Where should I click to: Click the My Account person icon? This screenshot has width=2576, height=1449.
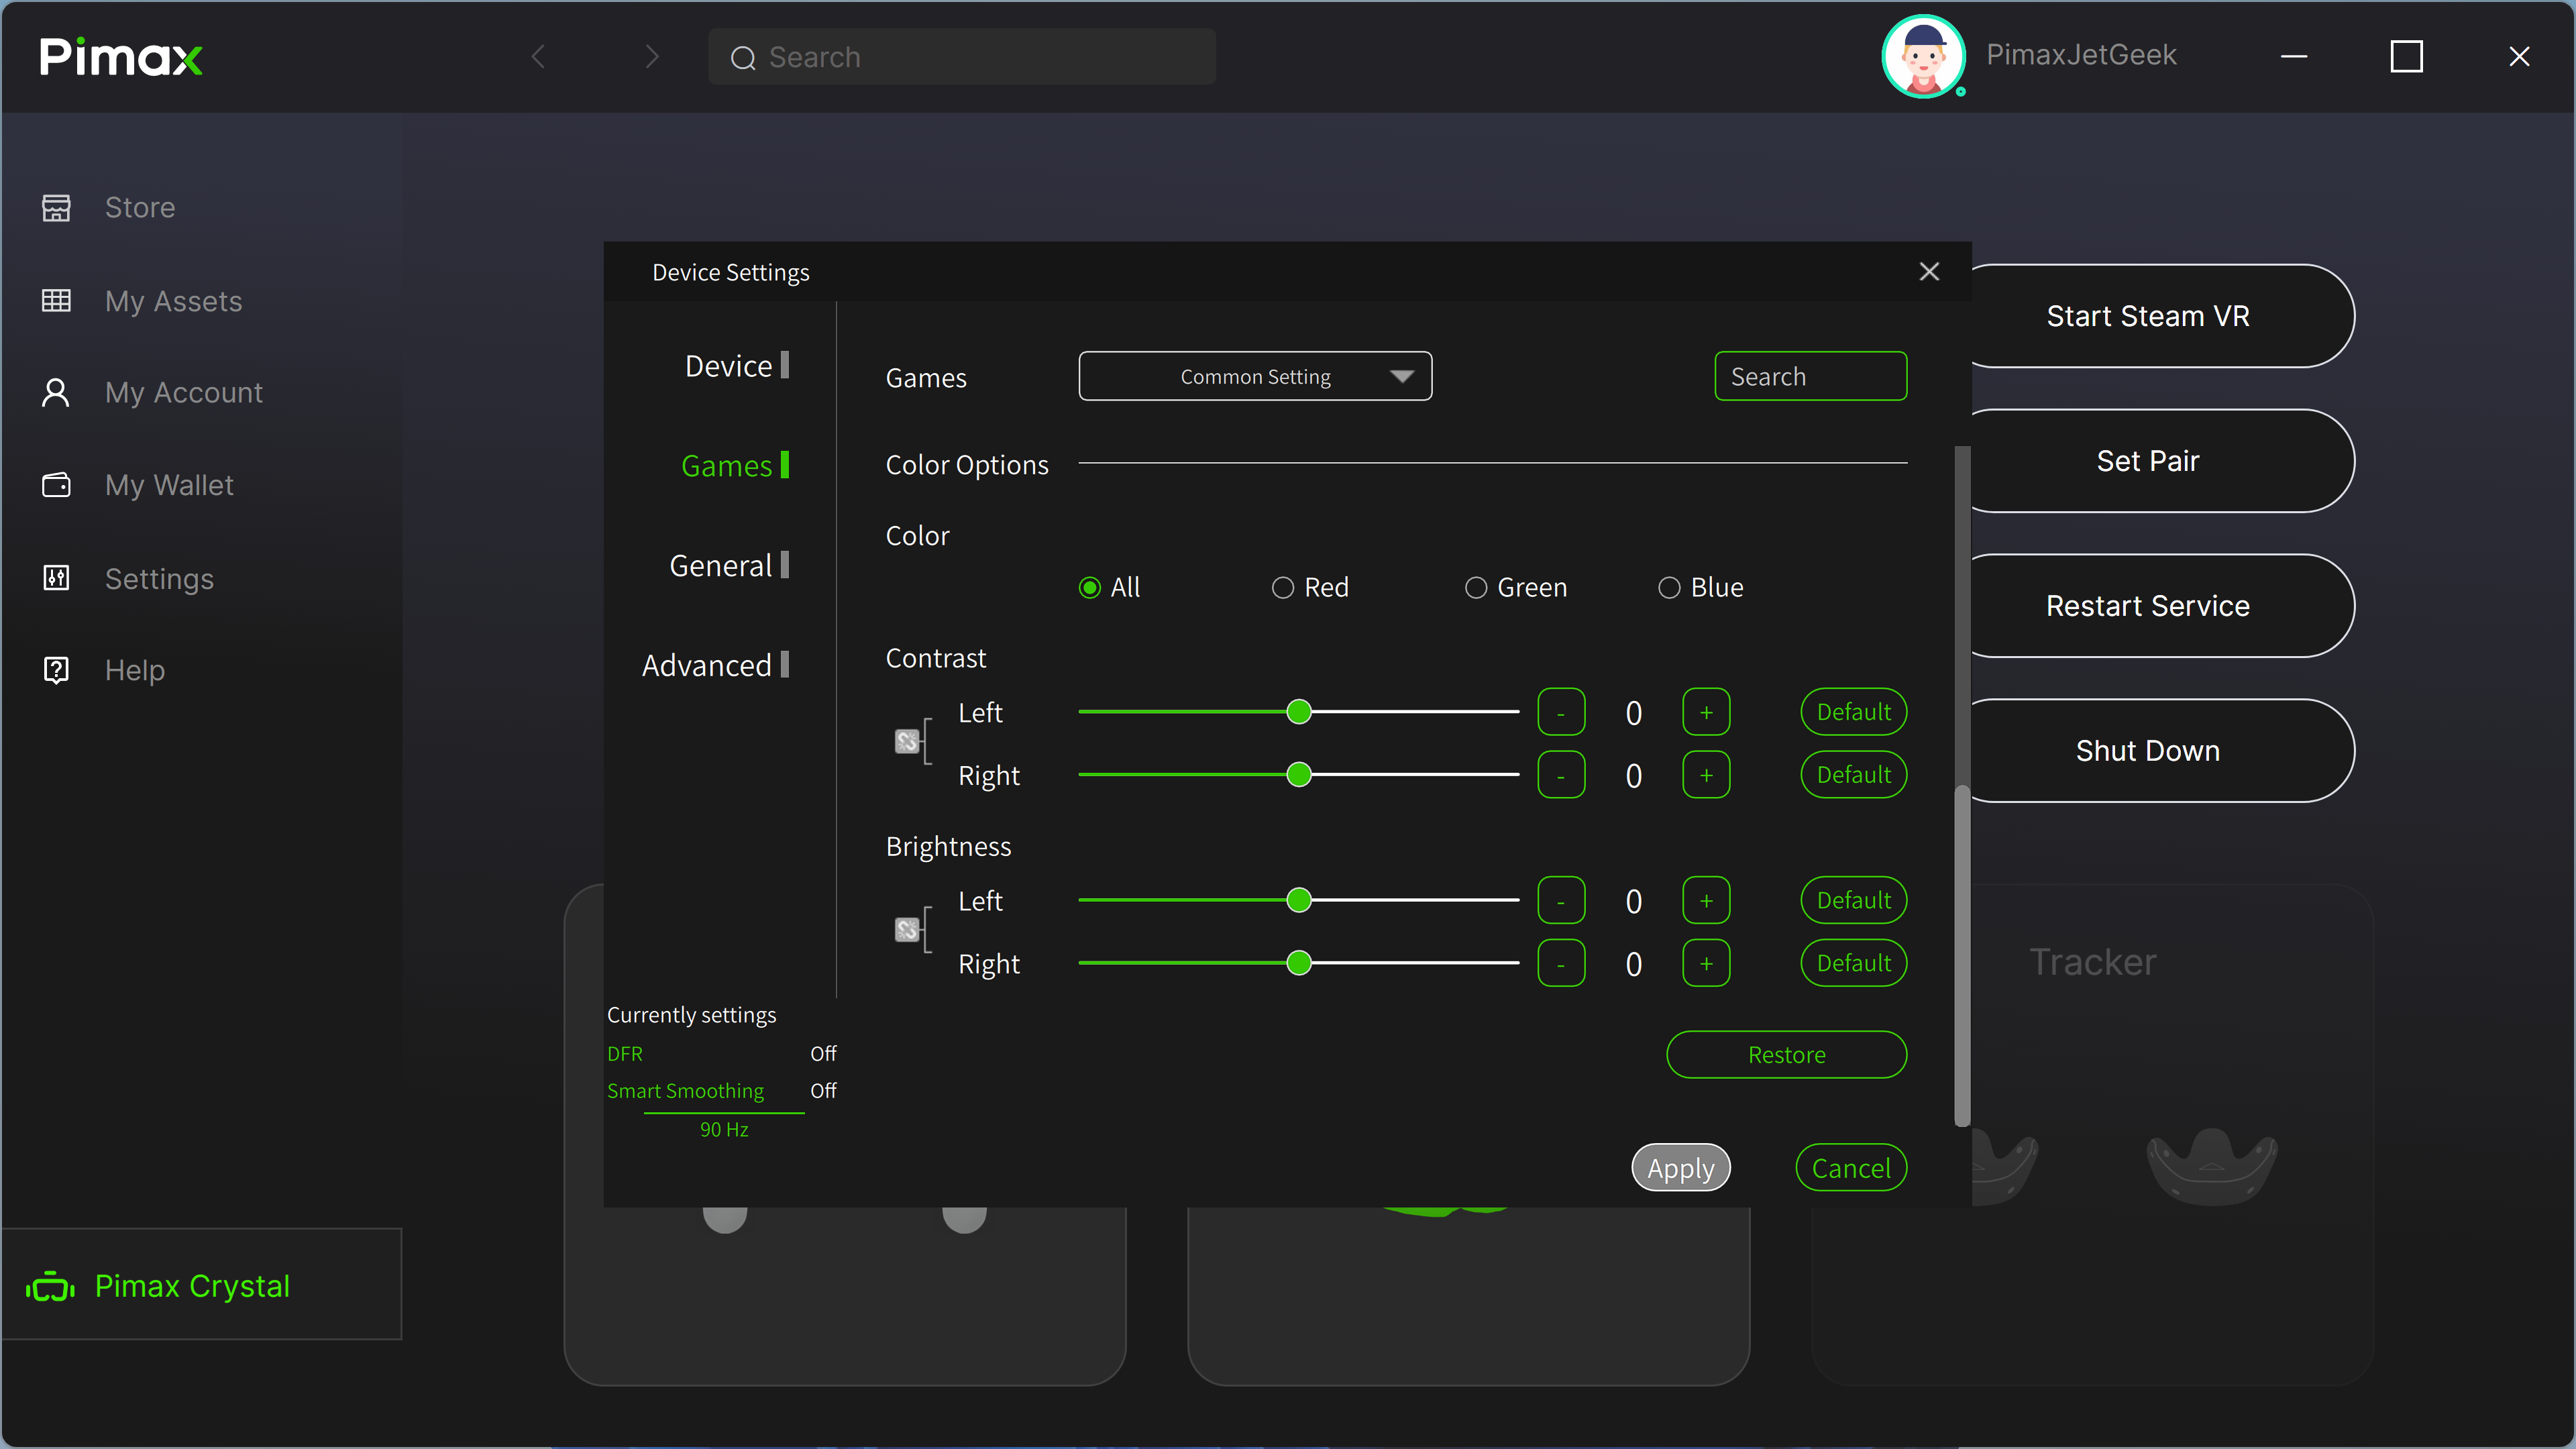56,392
